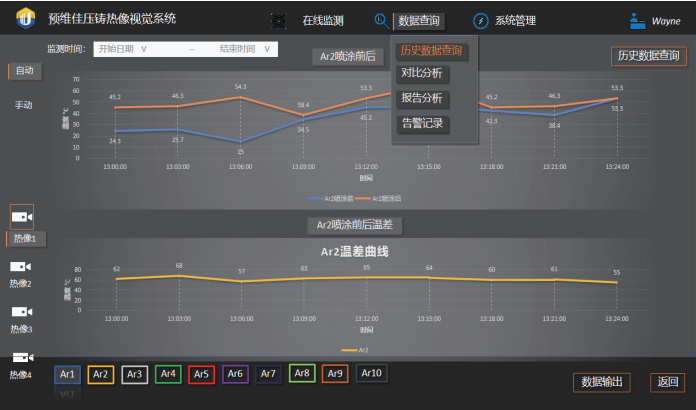The image size is (696, 410).
Task: Click the data query magnifier icon
Action: pos(382,21)
